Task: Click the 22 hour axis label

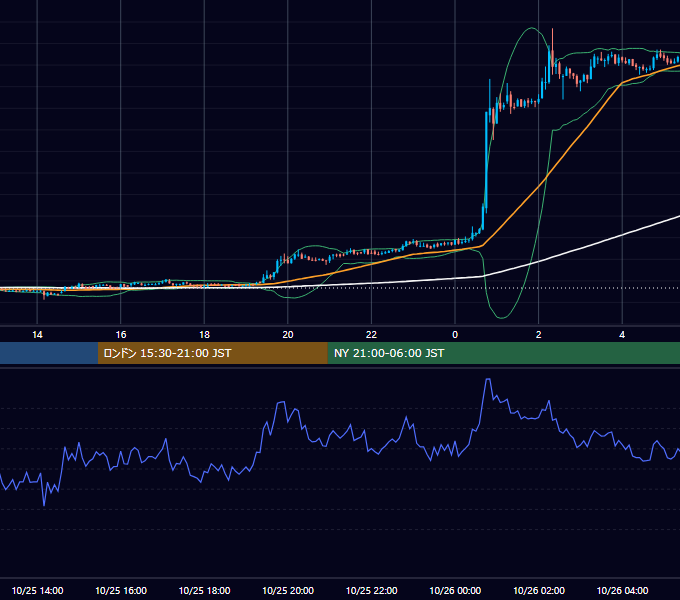Action: [x=371, y=335]
